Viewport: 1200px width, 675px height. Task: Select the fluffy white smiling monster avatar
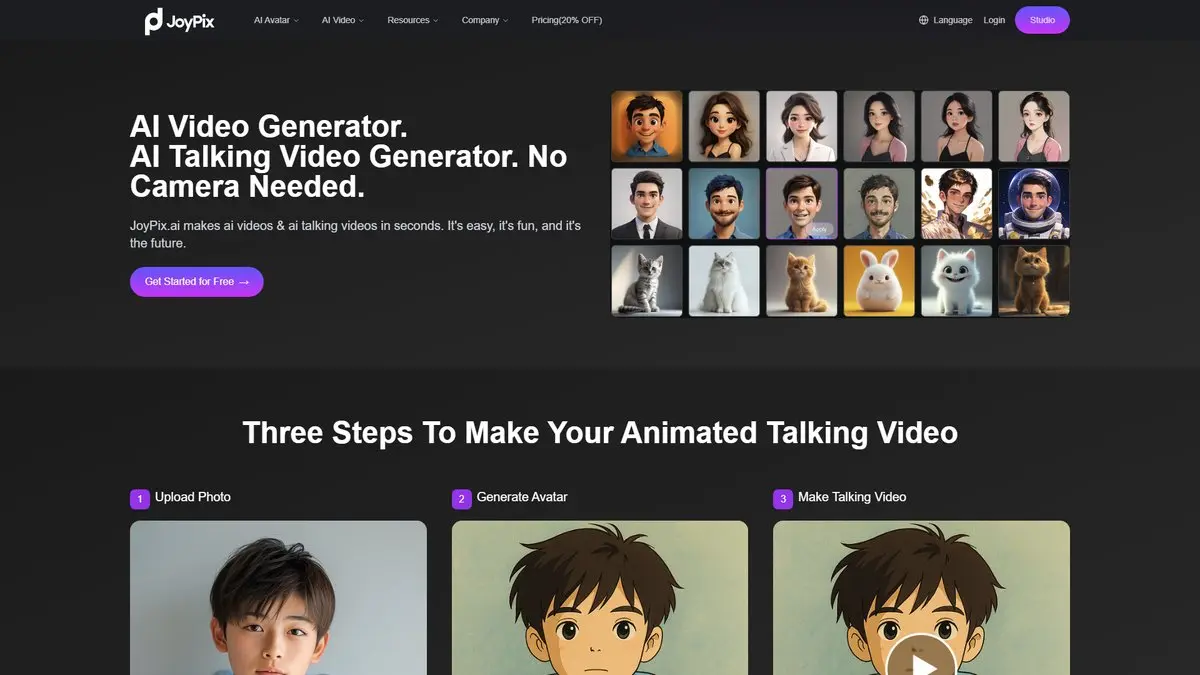click(956, 281)
